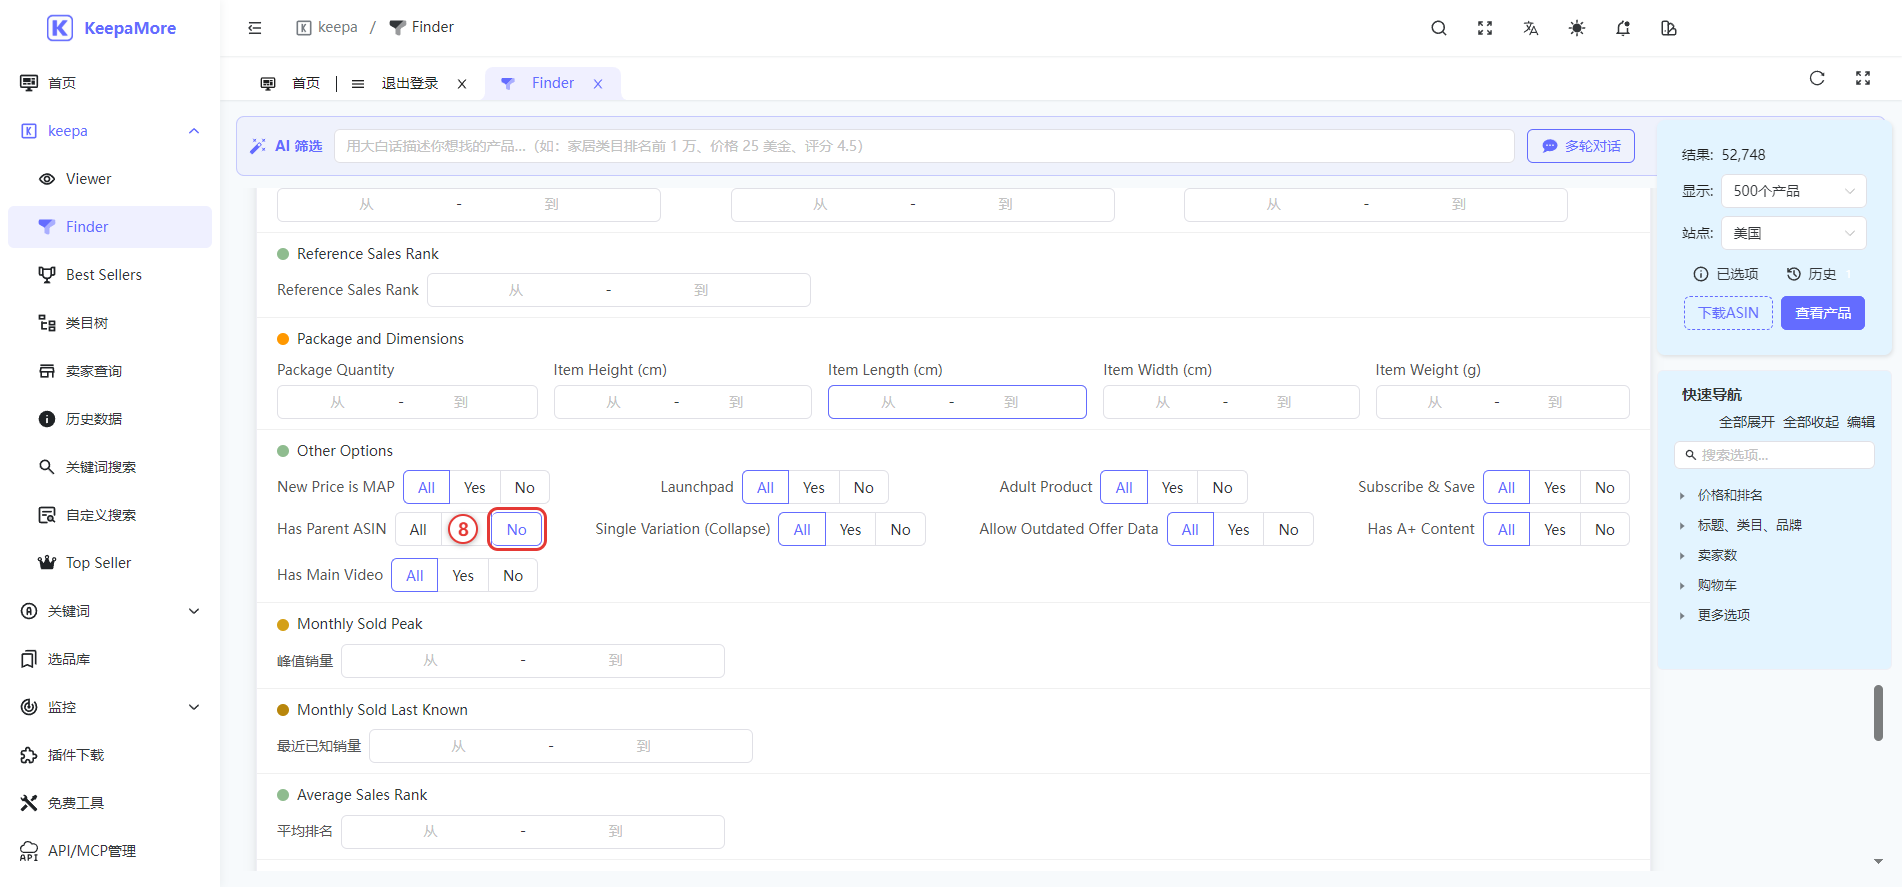
Task: Click the layout settings icon in header
Action: coord(1669,28)
